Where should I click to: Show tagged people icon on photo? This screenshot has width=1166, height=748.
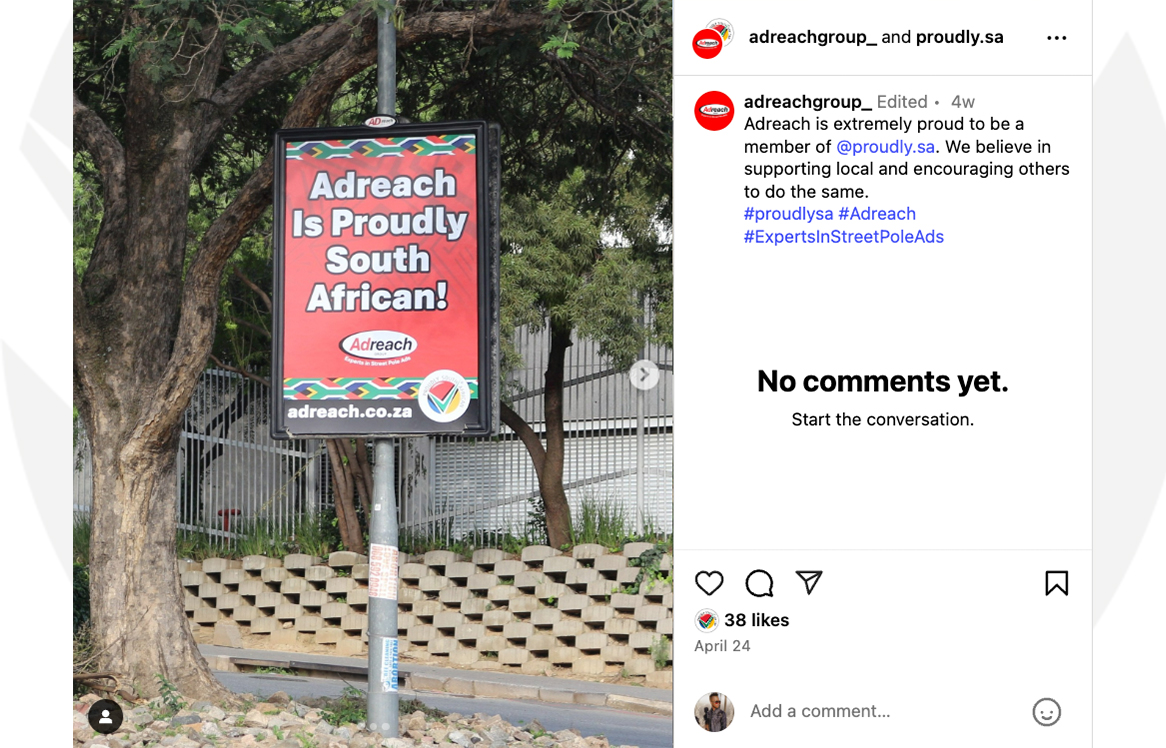tap(106, 717)
